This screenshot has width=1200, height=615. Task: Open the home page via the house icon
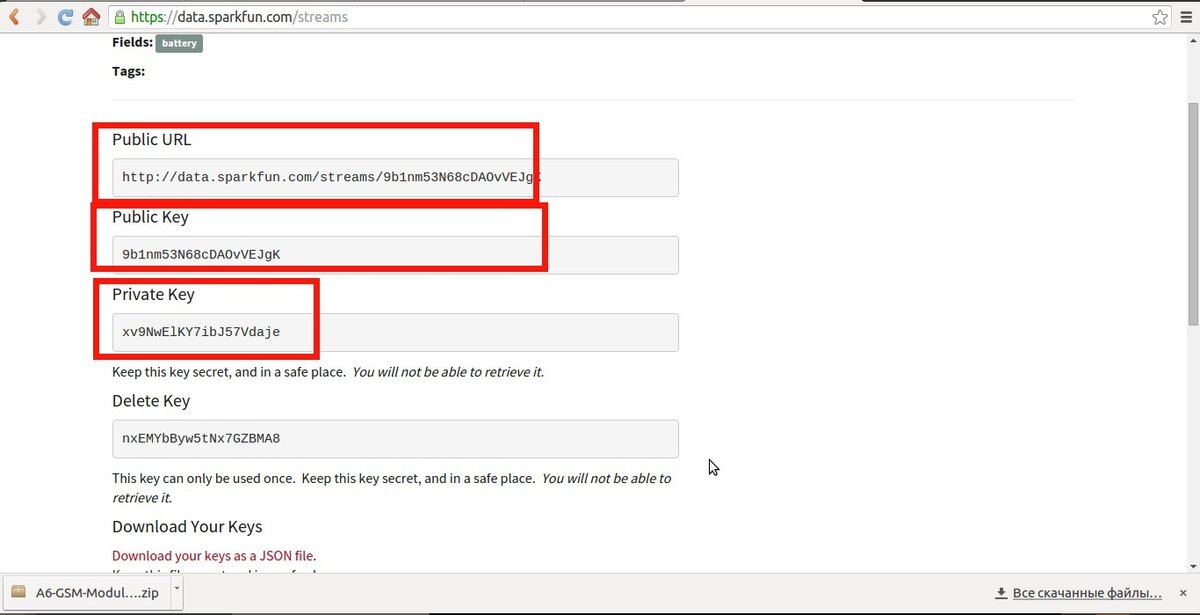(x=91, y=17)
